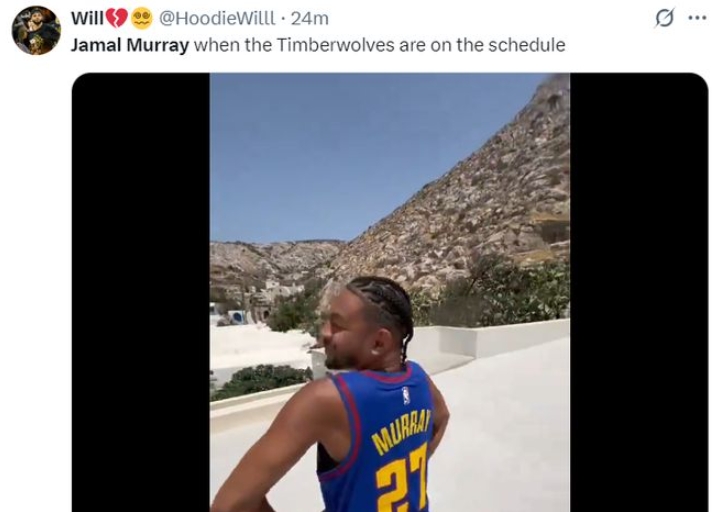Open the Grok explain-post icon
Viewport: 721px width, 512px height.
click(664, 18)
